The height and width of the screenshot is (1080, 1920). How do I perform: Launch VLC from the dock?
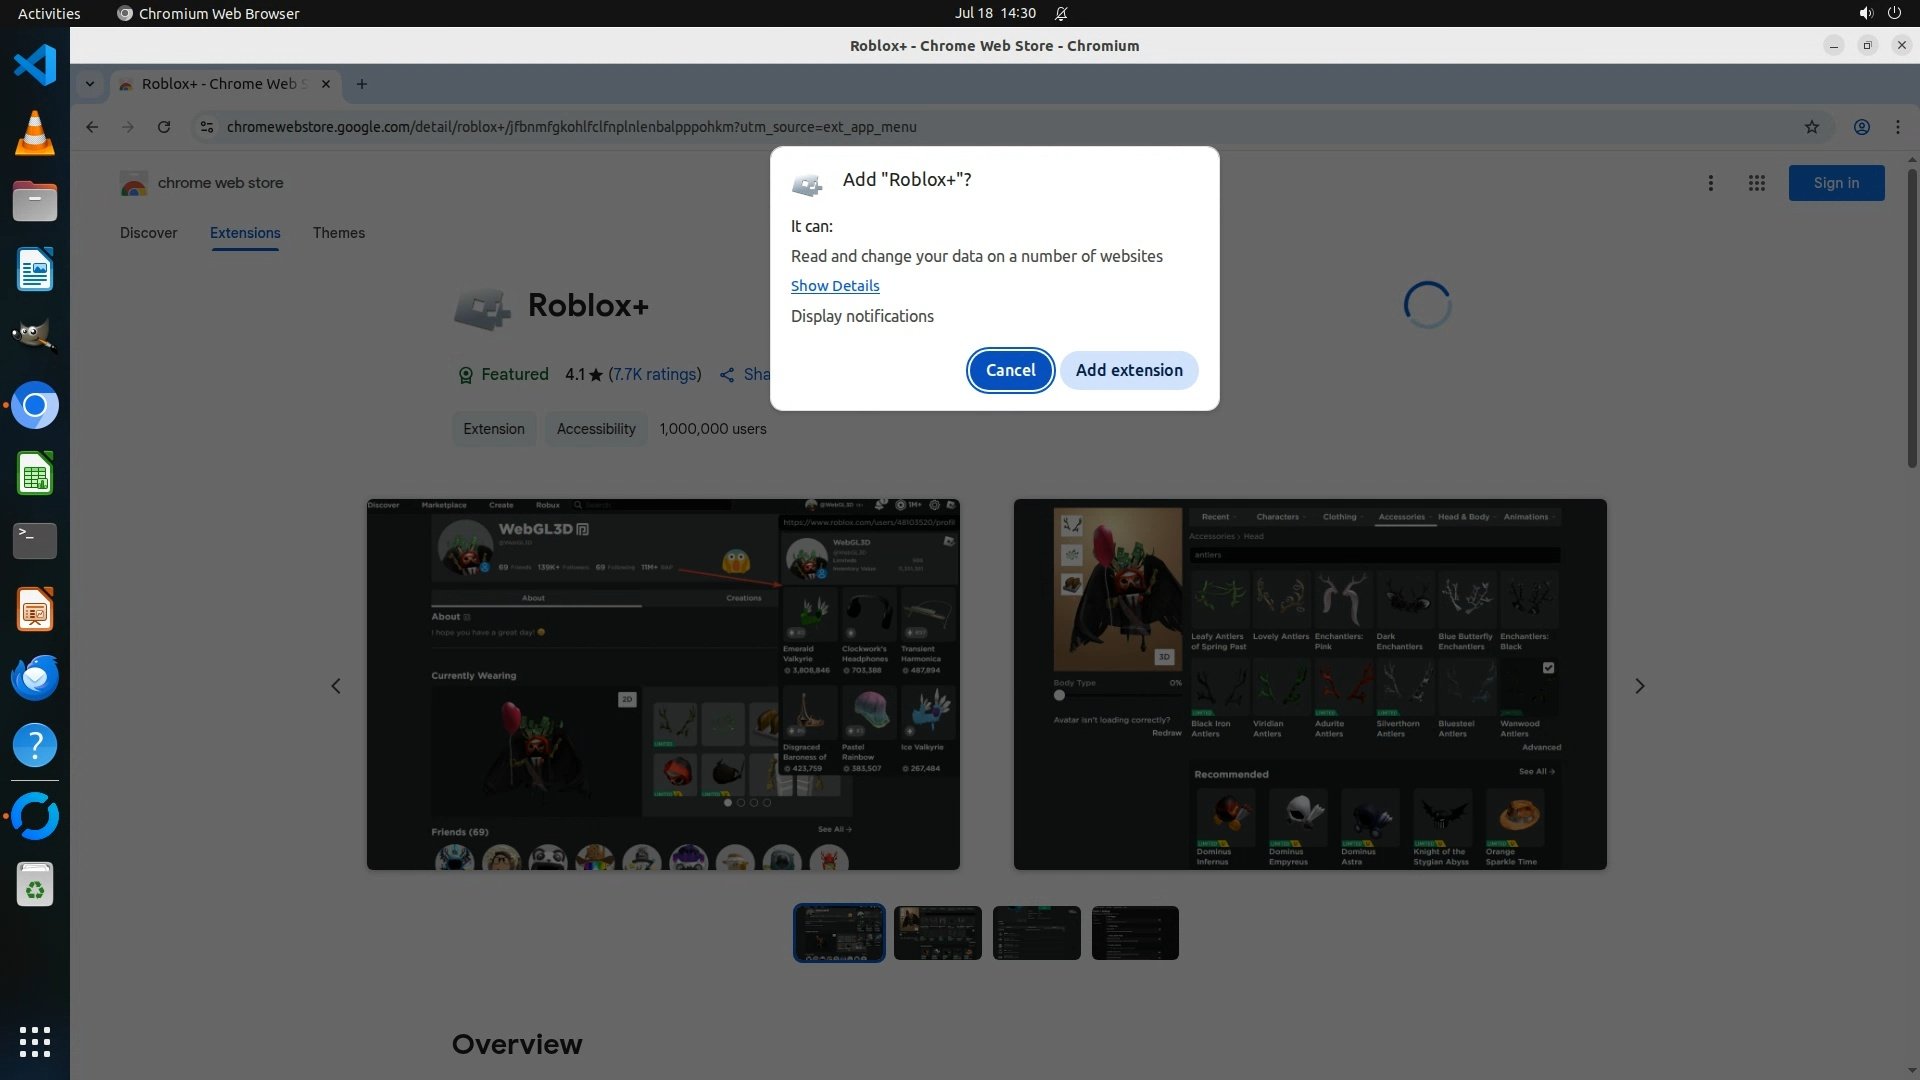[x=35, y=134]
